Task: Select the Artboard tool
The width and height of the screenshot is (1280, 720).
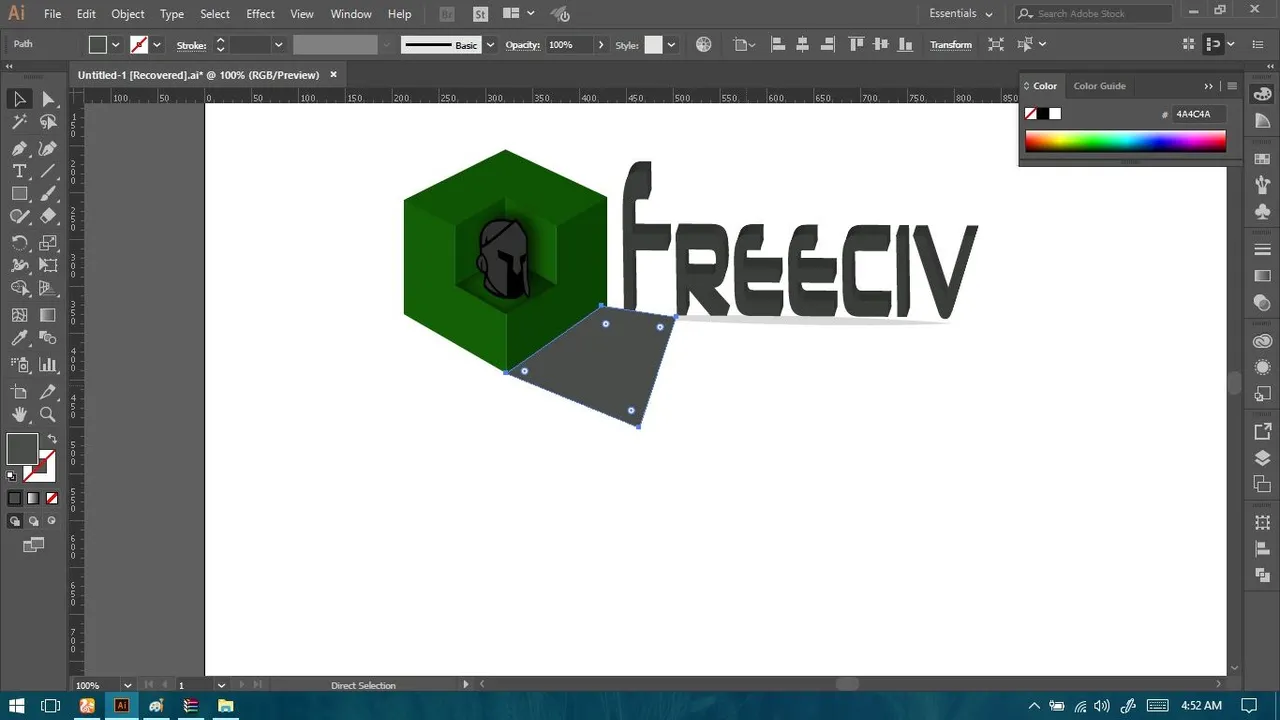Action: (x=19, y=392)
